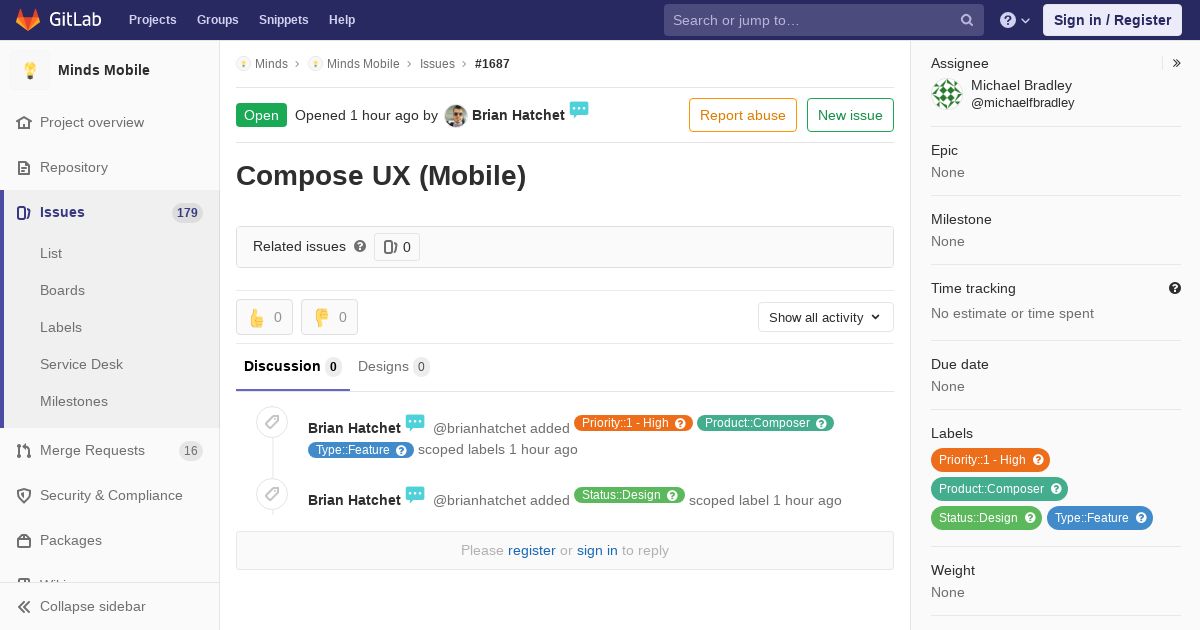This screenshot has height=630, width=1200.
Task: Click Collapse sidebar double-chevron icon
Action: pyautogui.click(x=24, y=606)
